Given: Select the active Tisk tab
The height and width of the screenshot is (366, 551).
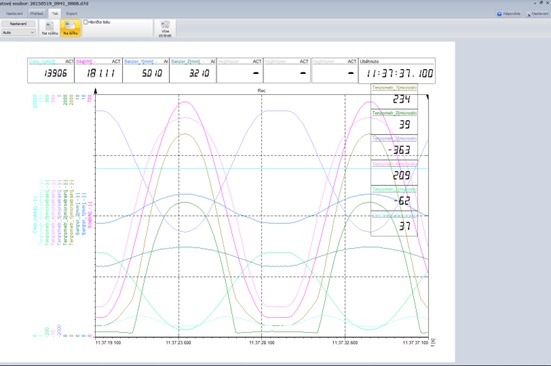Looking at the screenshot, I should pyautogui.click(x=55, y=14).
